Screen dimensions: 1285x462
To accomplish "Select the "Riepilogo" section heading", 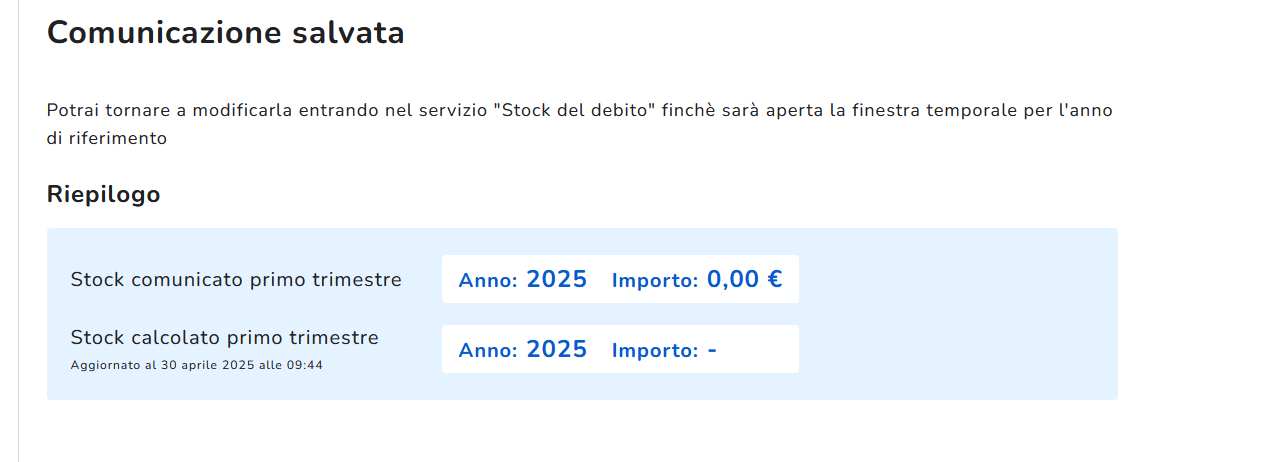I will (104, 194).
